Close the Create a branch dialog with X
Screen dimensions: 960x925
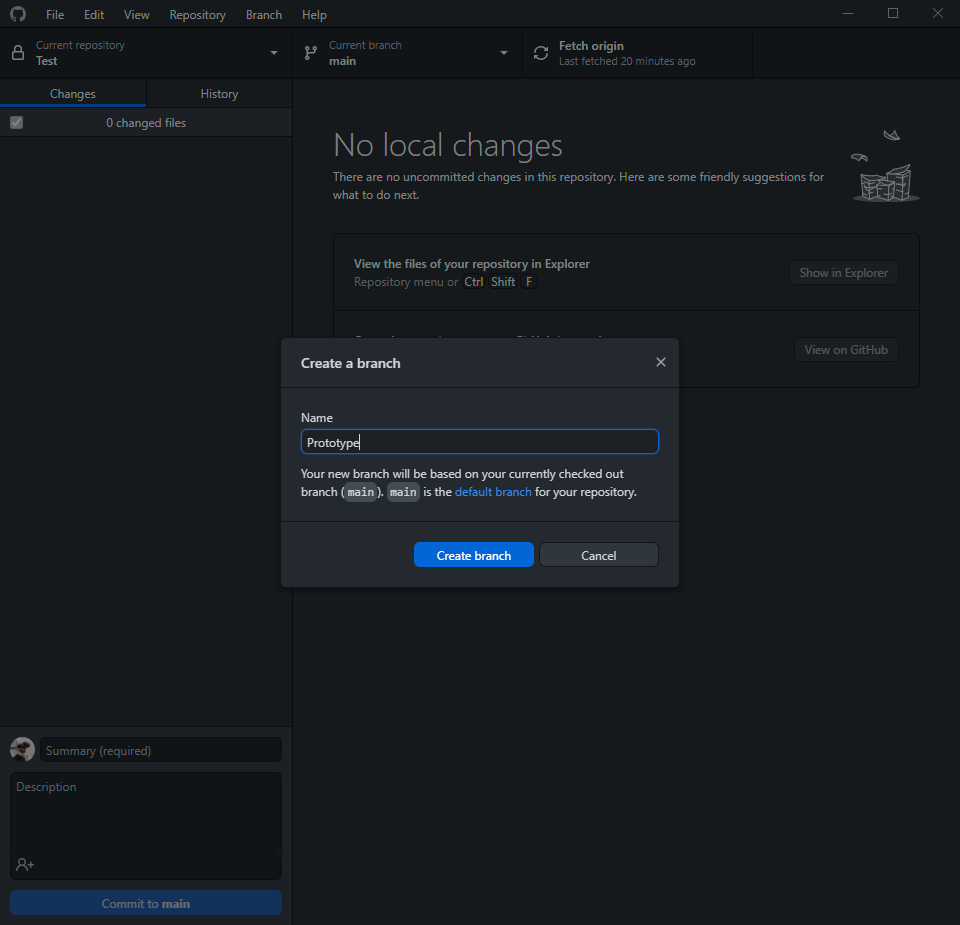pyautogui.click(x=660, y=362)
